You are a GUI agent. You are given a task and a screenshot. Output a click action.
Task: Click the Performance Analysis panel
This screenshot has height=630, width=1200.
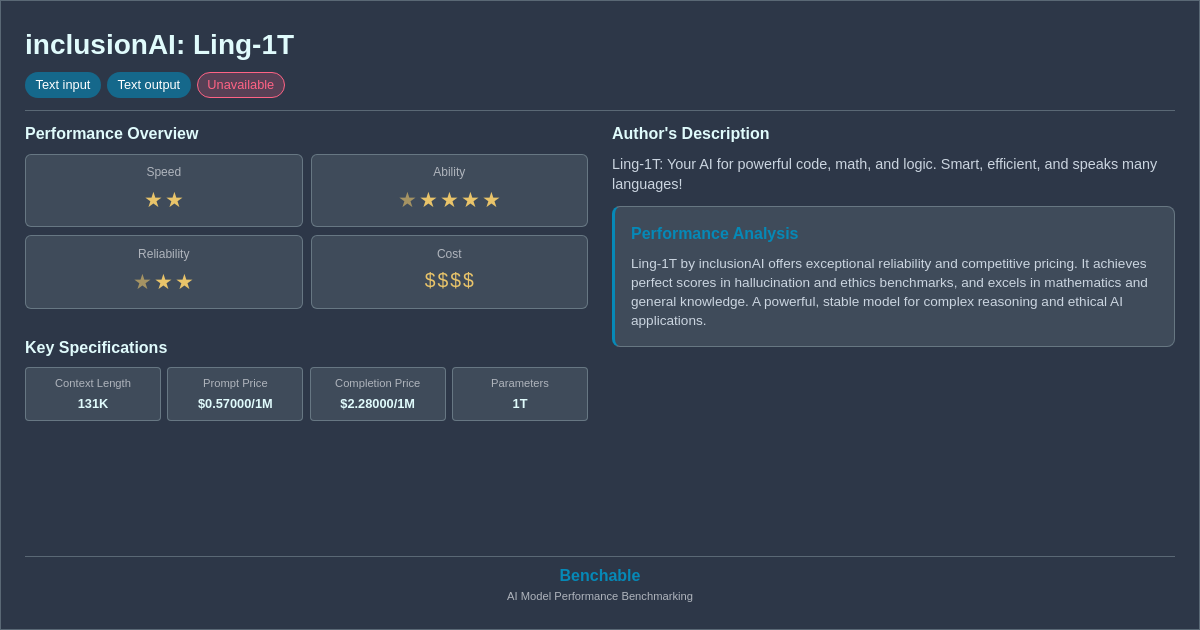tap(893, 276)
